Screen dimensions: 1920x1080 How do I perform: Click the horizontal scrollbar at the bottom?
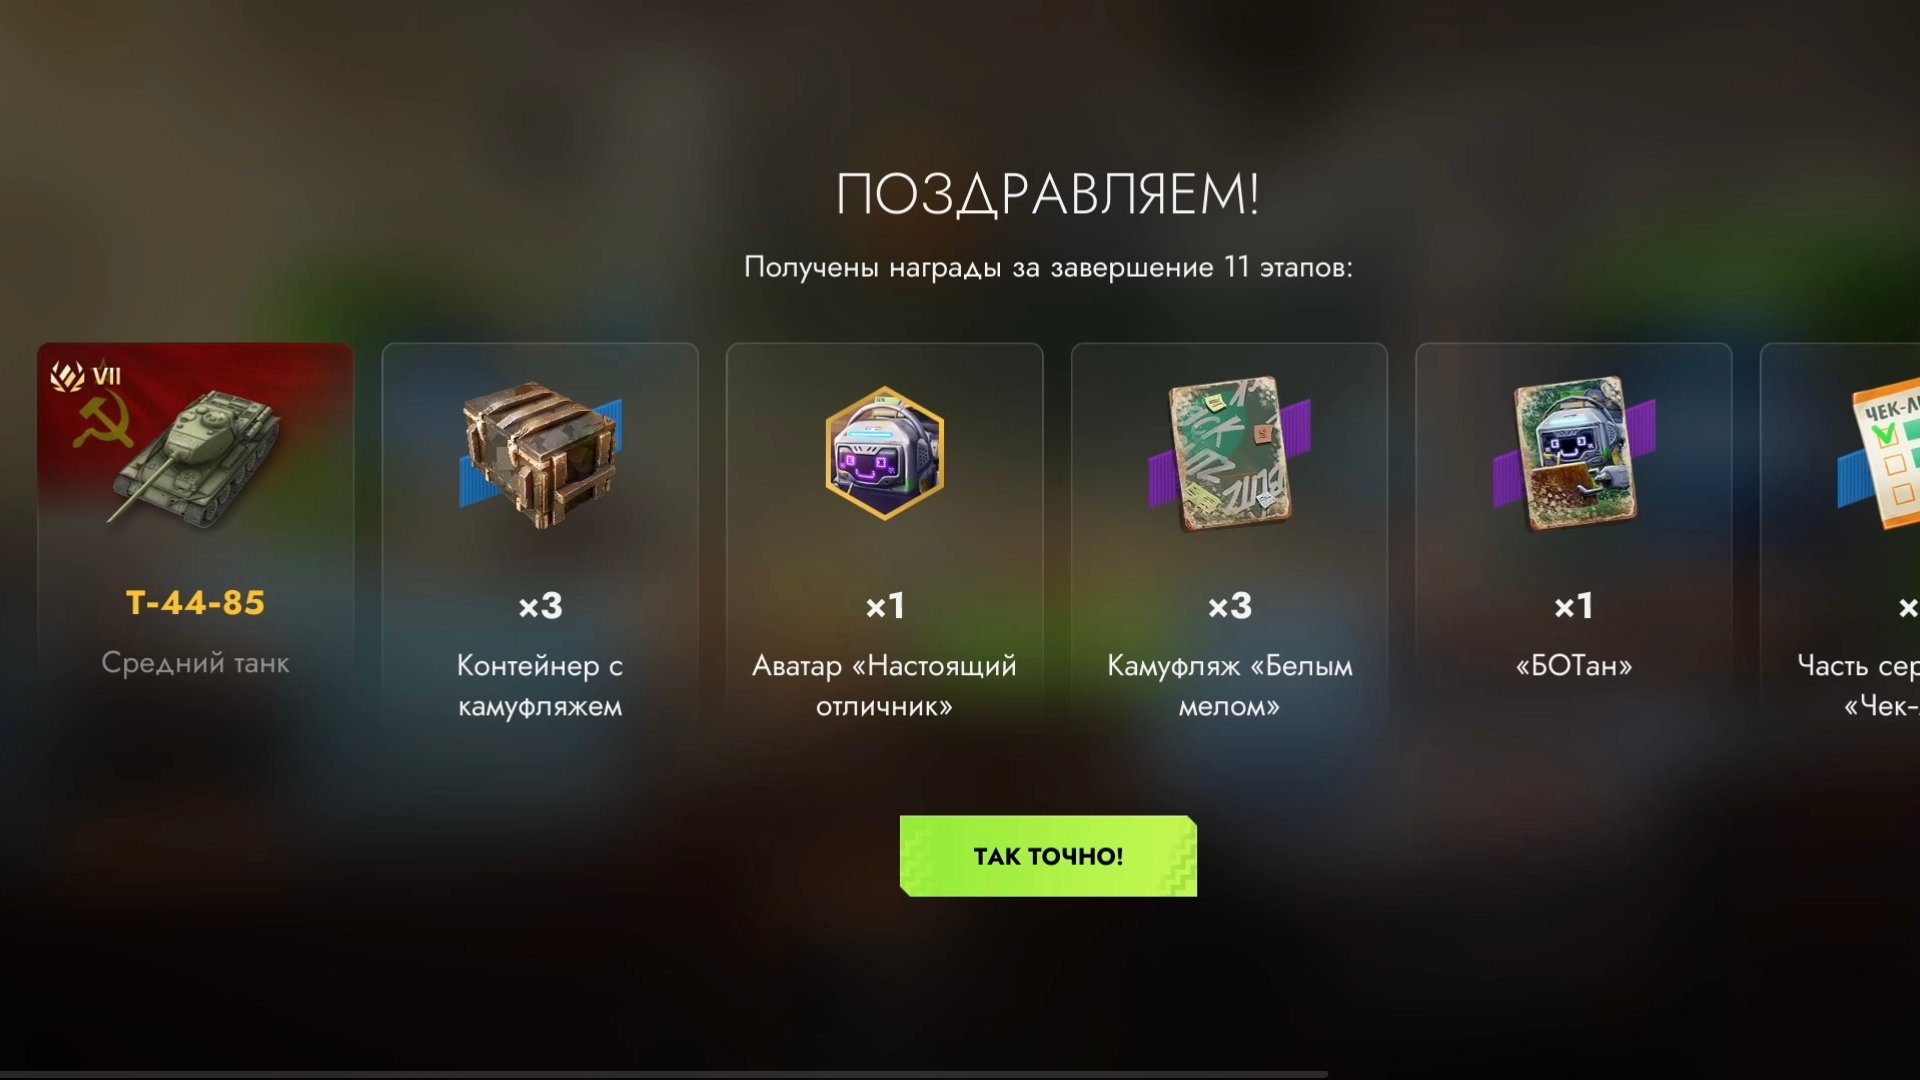[x=664, y=1075]
